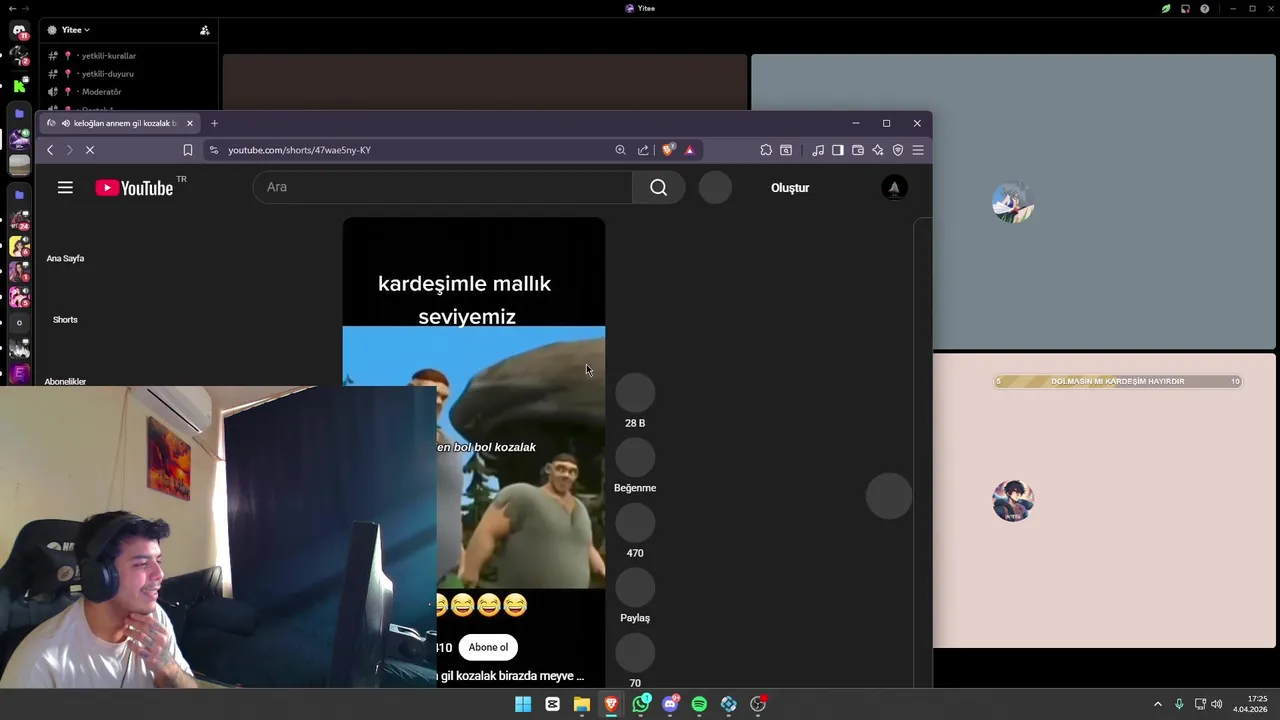Bookmark this page in Brave
The height and width of the screenshot is (720, 1280).
187,150
